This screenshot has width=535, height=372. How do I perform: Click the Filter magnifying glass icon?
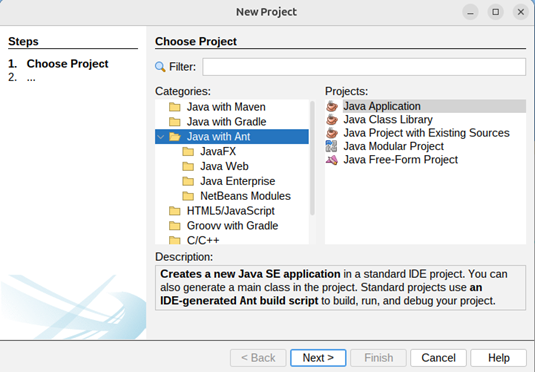160,67
